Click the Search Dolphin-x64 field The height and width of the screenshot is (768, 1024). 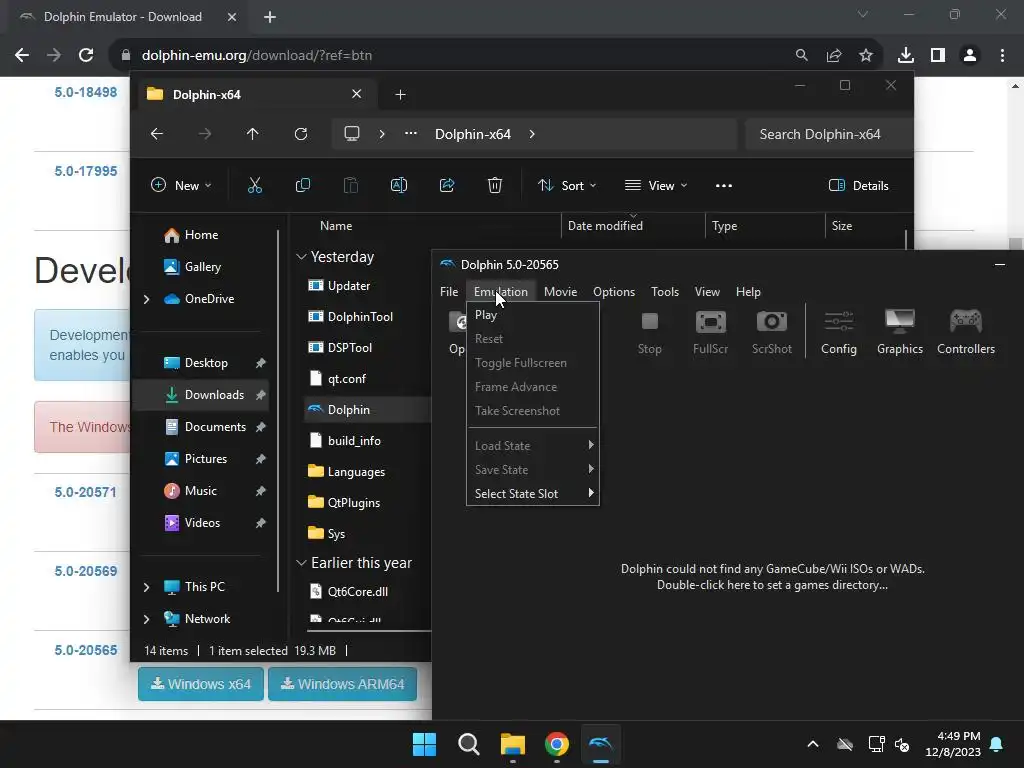tap(828, 134)
